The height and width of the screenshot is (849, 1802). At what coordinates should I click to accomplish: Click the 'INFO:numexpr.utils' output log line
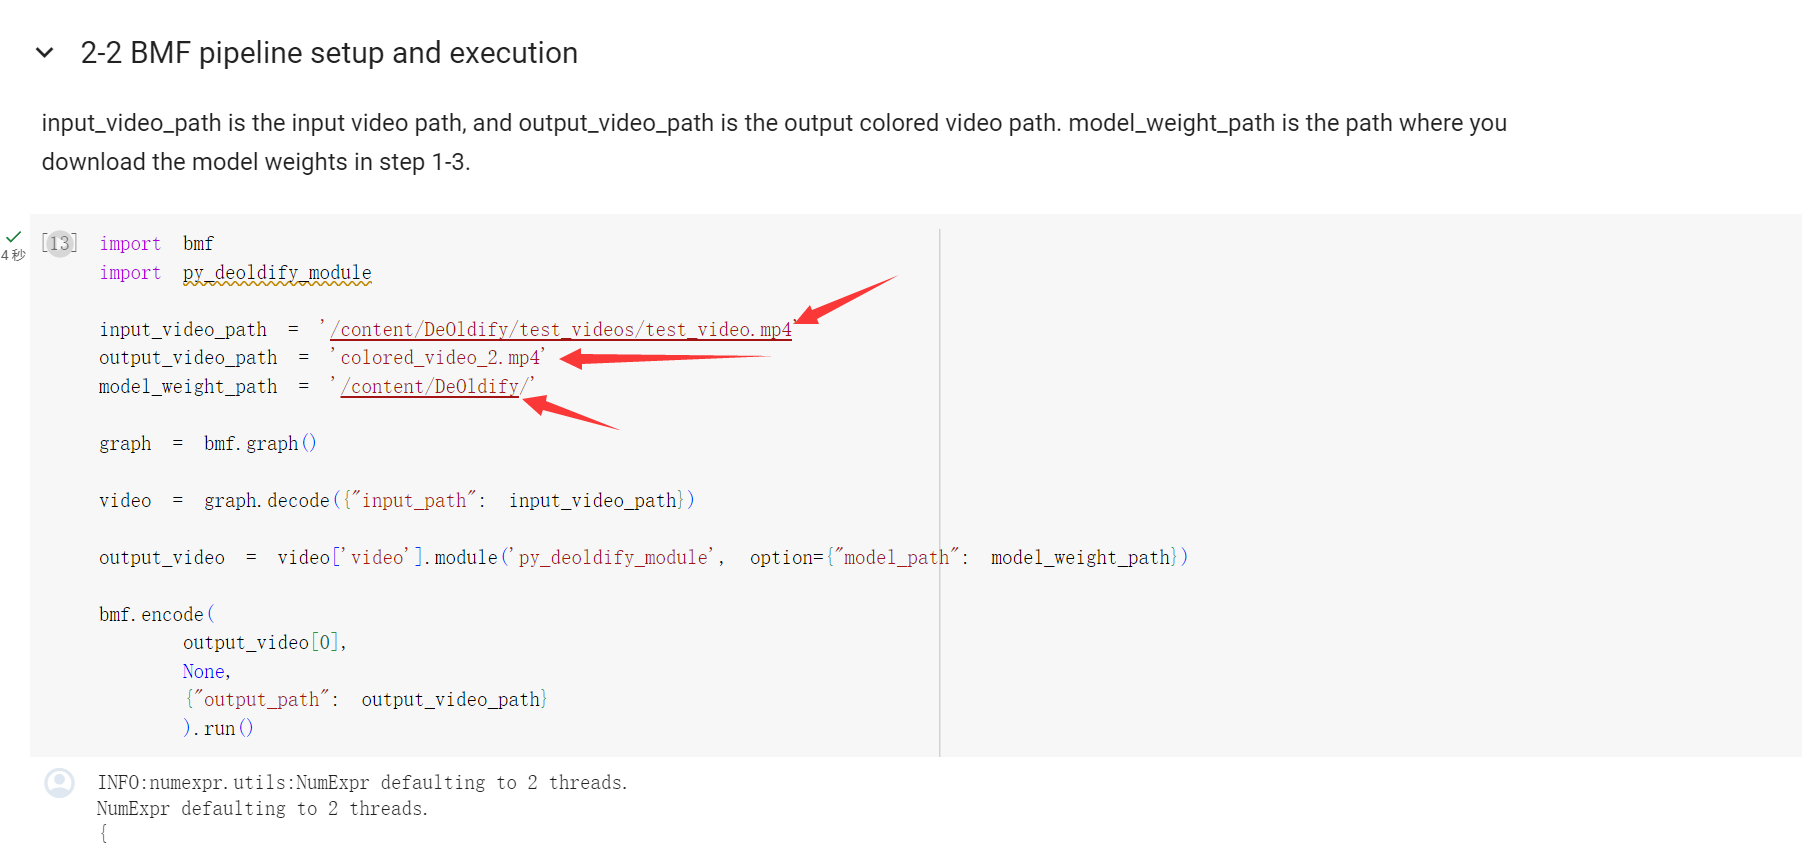click(x=362, y=783)
